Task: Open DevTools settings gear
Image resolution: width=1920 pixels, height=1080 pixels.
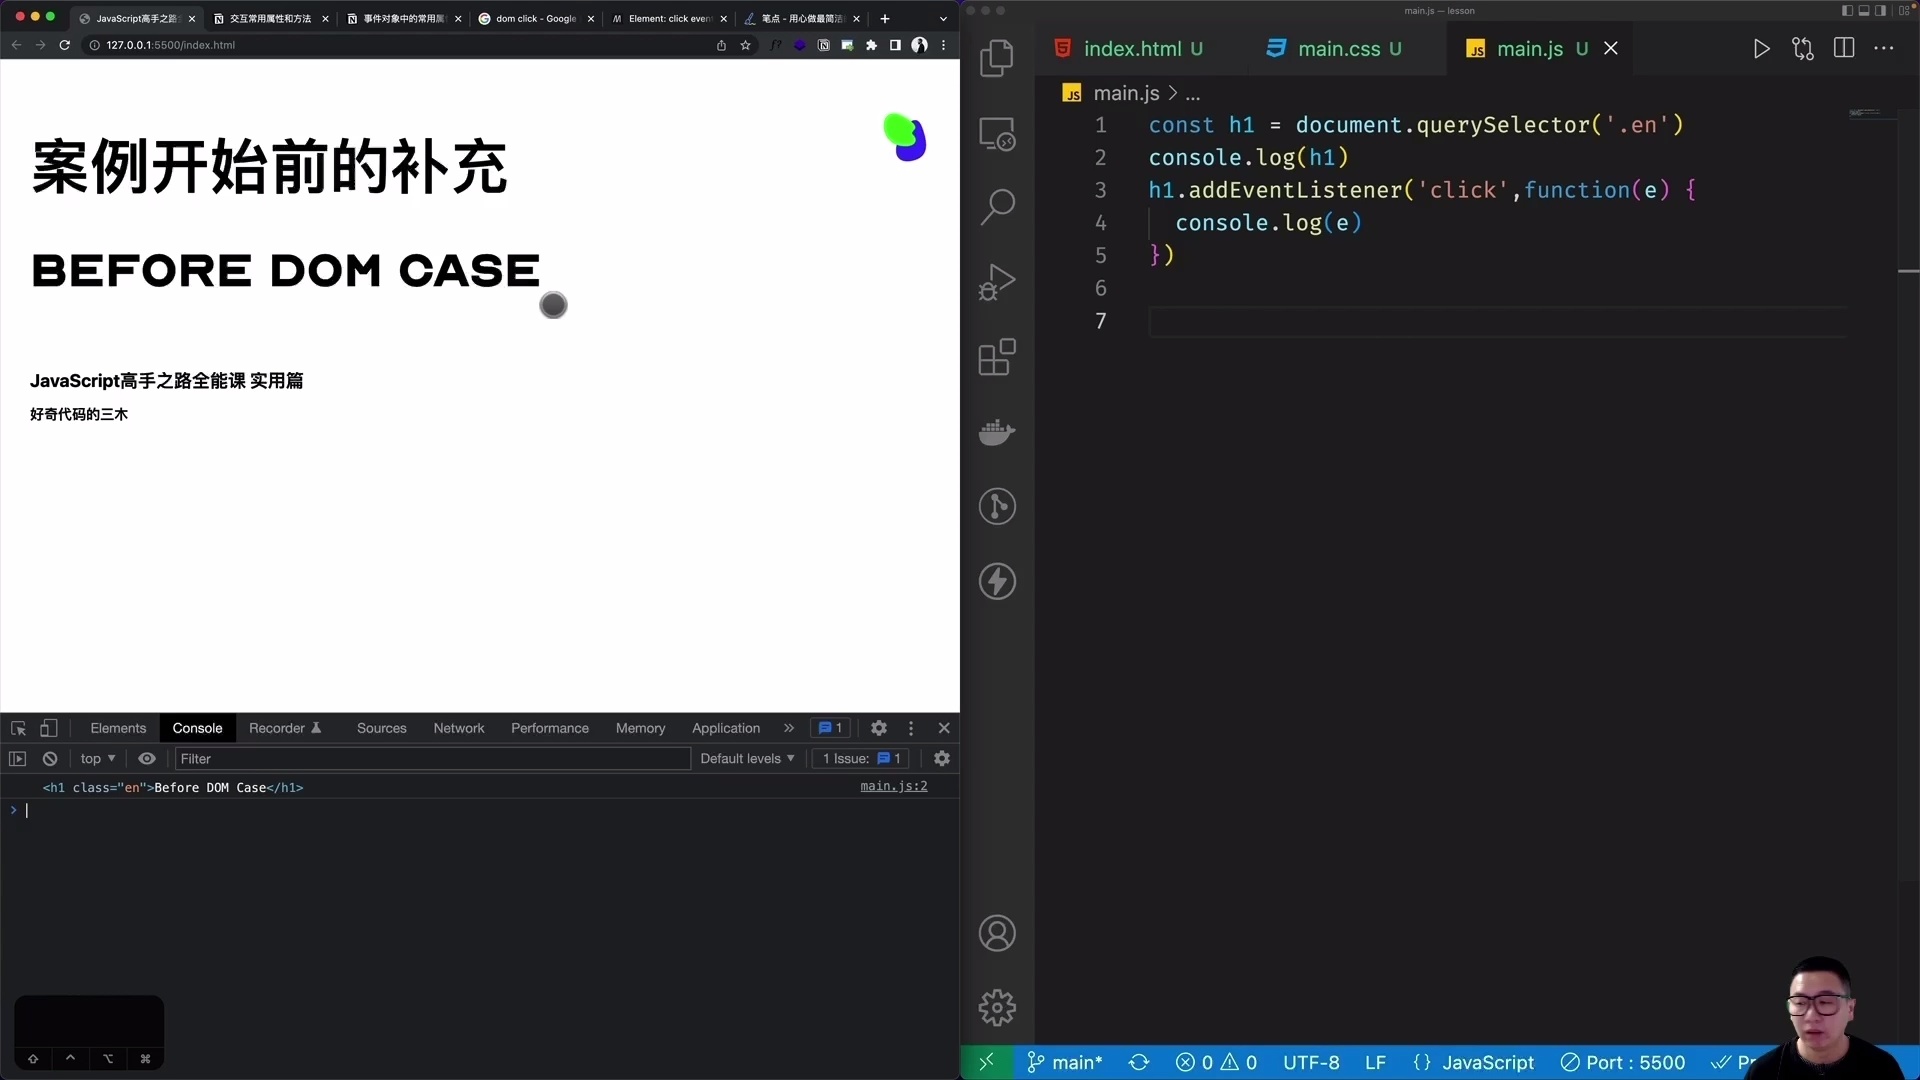Action: 878,728
